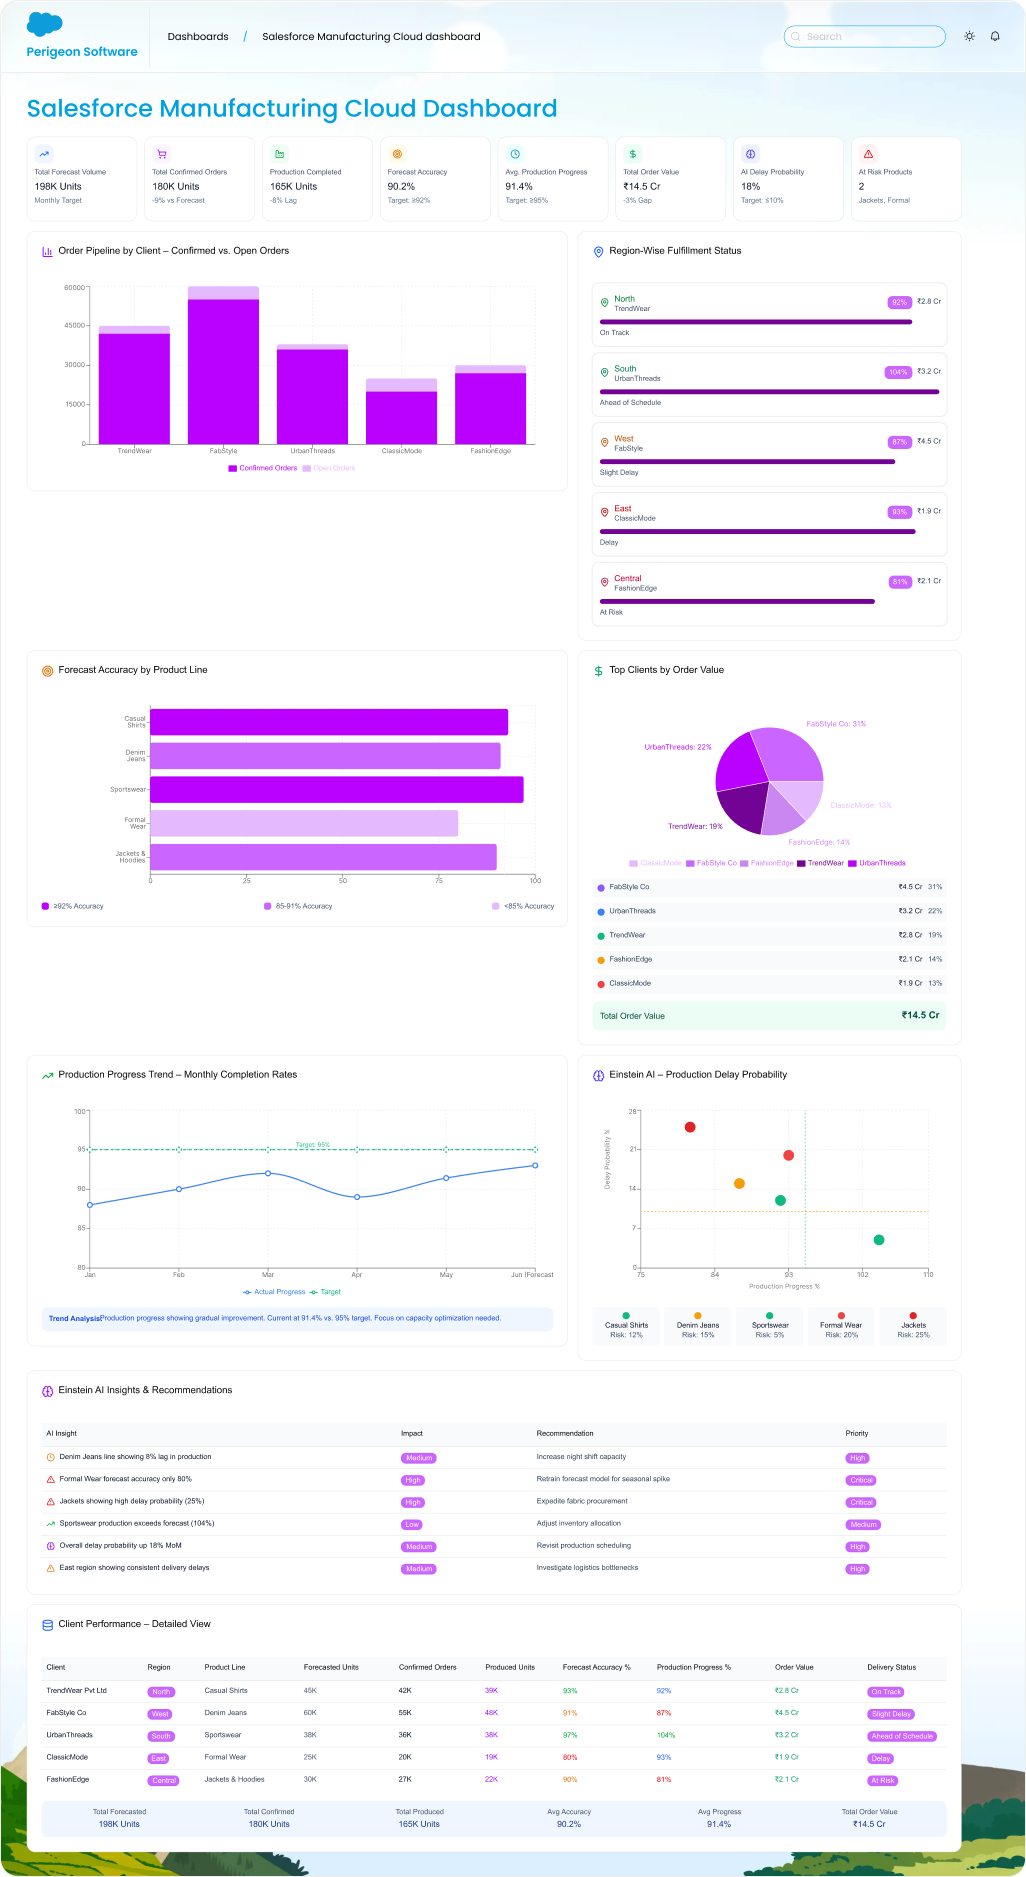This screenshot has height=1877, width=1026.
Task: Toggle TrendWear legend in pie chart
Action: pos(820,863)
